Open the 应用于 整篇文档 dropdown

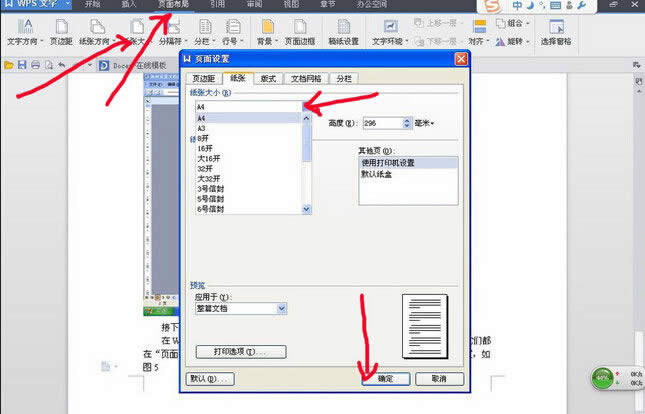tap(281, 308)
